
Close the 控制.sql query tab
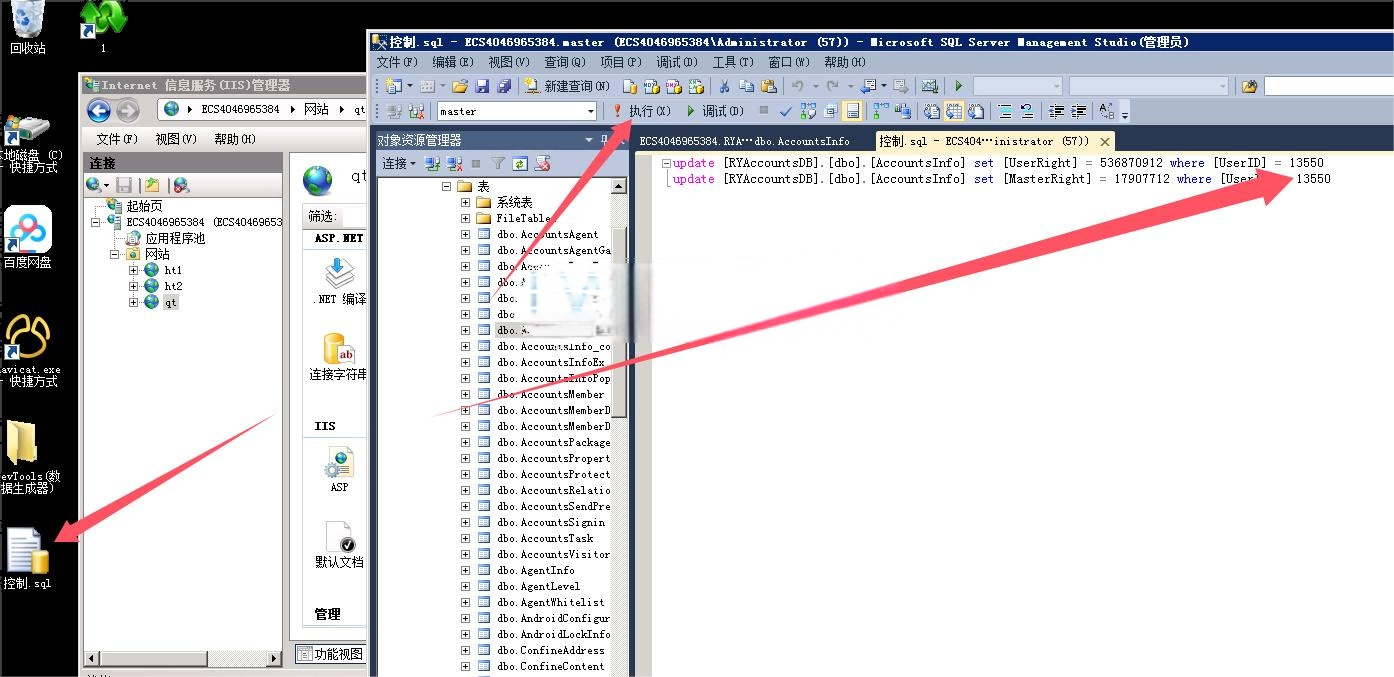tap(1105, 142)
